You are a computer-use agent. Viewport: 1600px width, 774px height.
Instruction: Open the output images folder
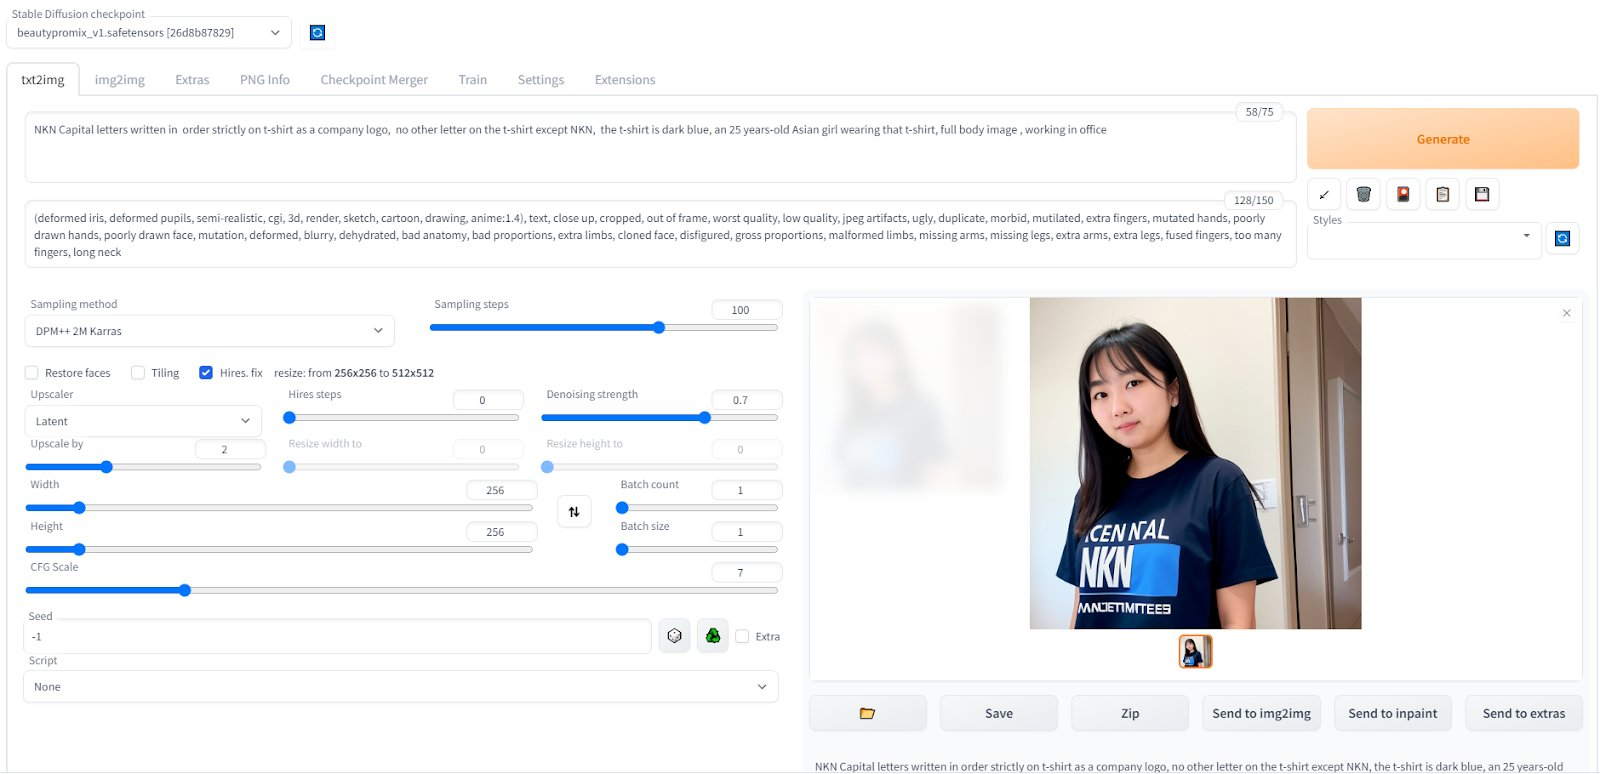click(867, 713)
